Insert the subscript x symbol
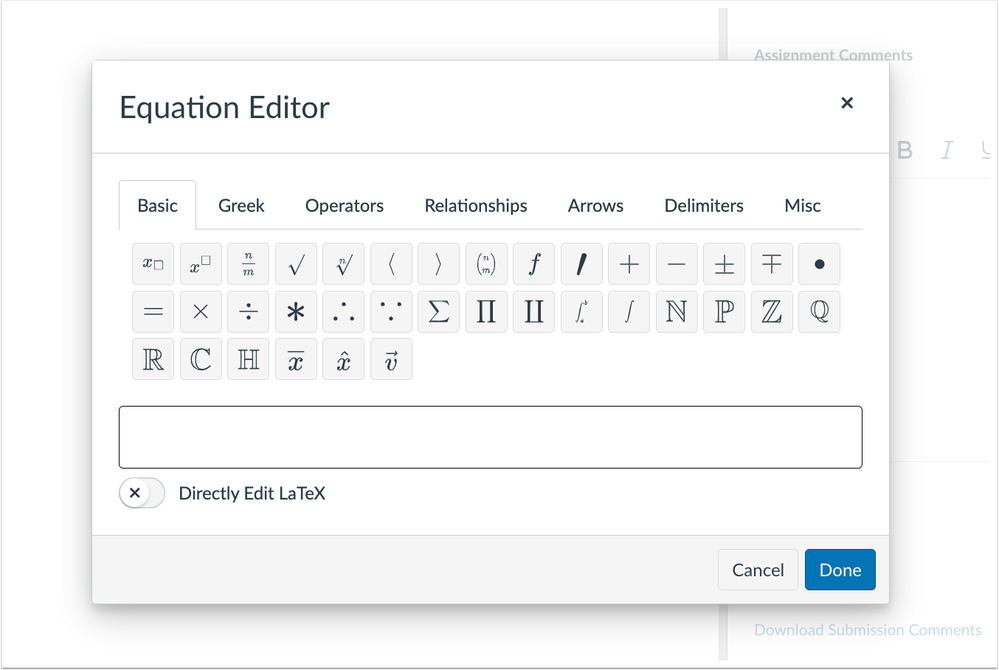 tap(153, 264)
